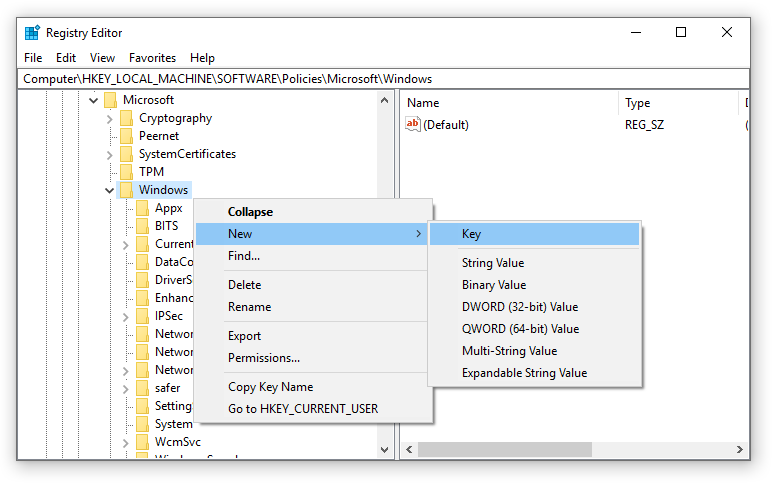The image size is (779, 484).
Task: Expand the IPSec subkey node
Action: tap(125, 317)
